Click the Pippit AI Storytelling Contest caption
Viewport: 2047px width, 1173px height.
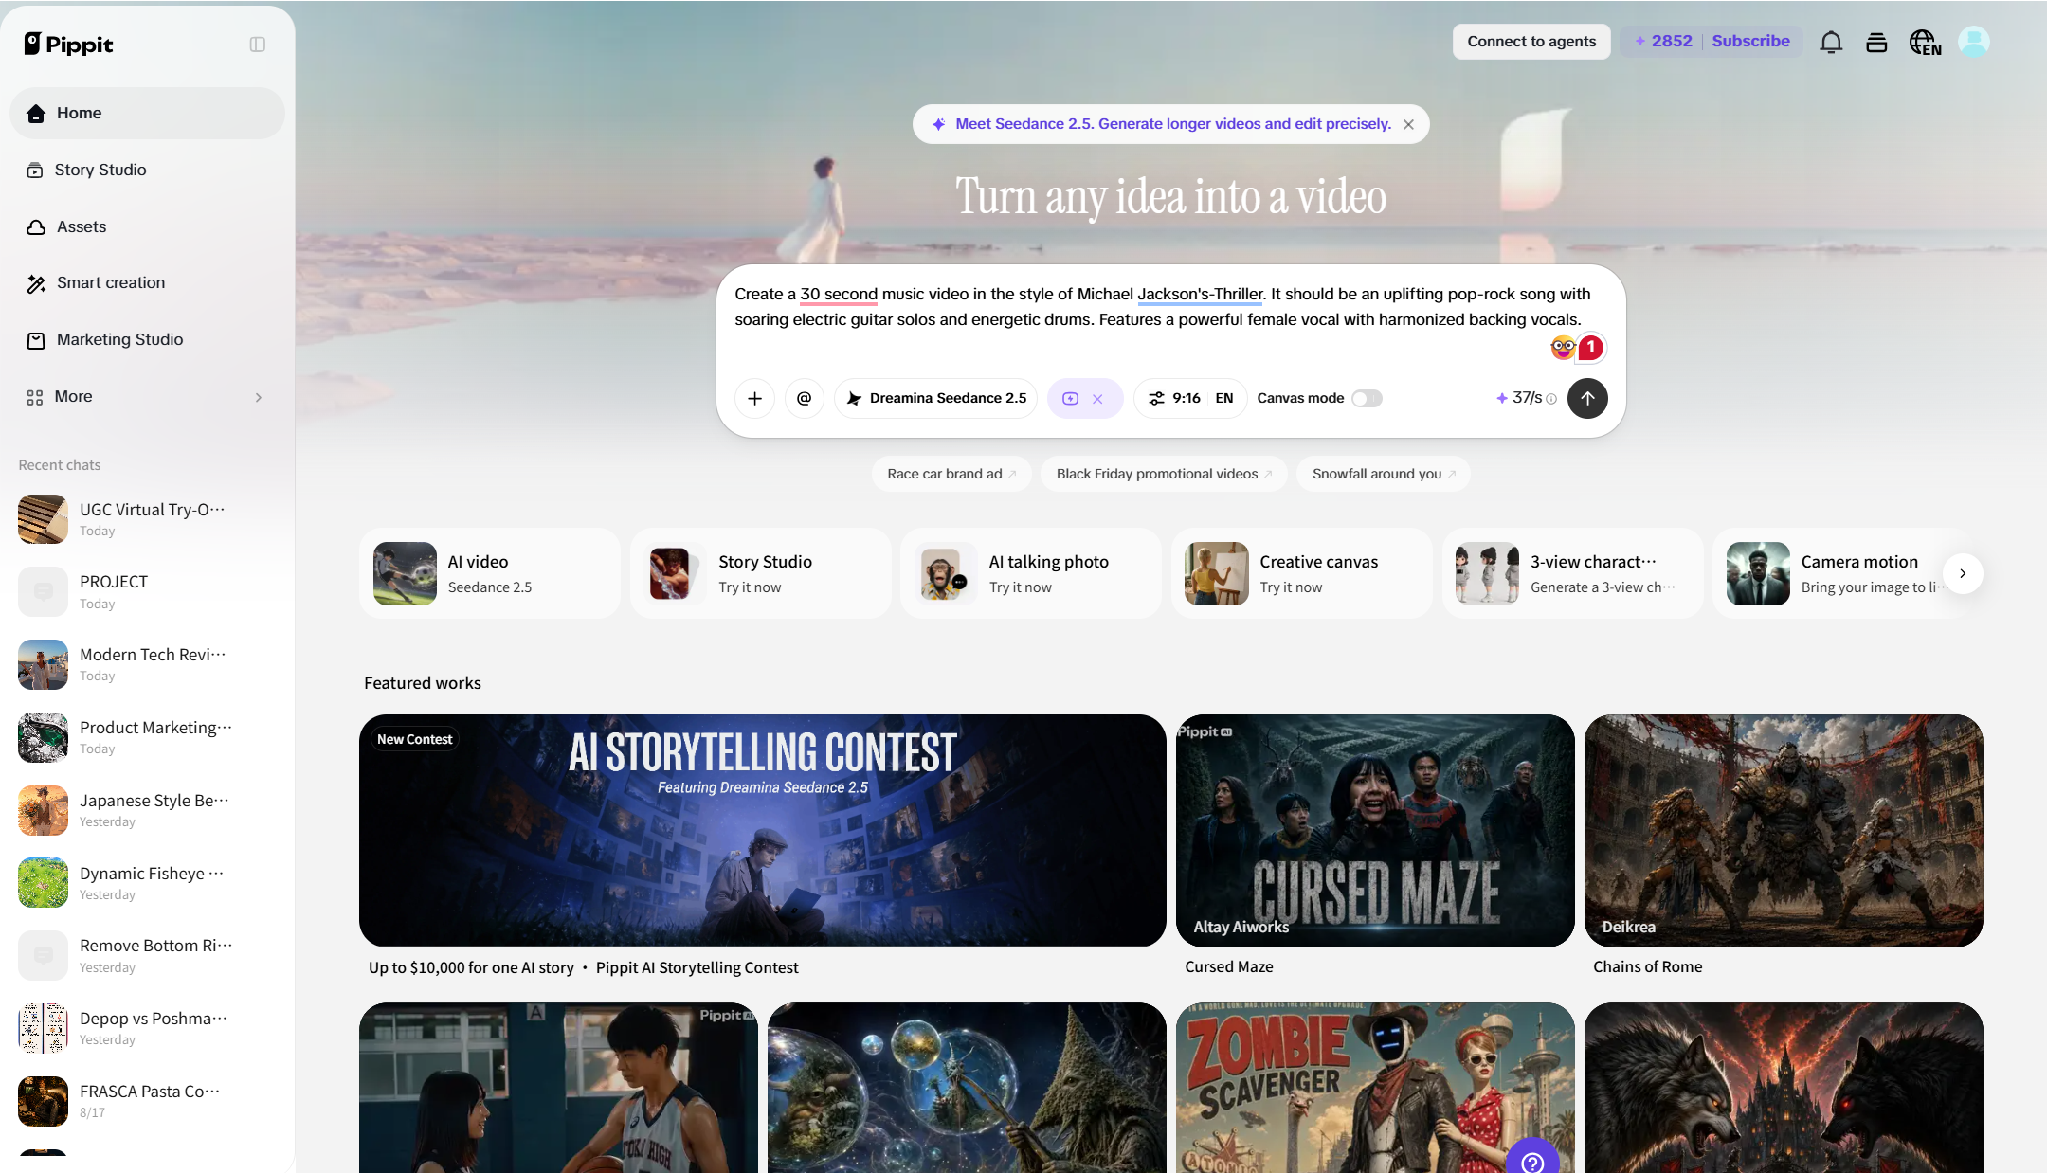pyautogui.click(x=697, y=968)
